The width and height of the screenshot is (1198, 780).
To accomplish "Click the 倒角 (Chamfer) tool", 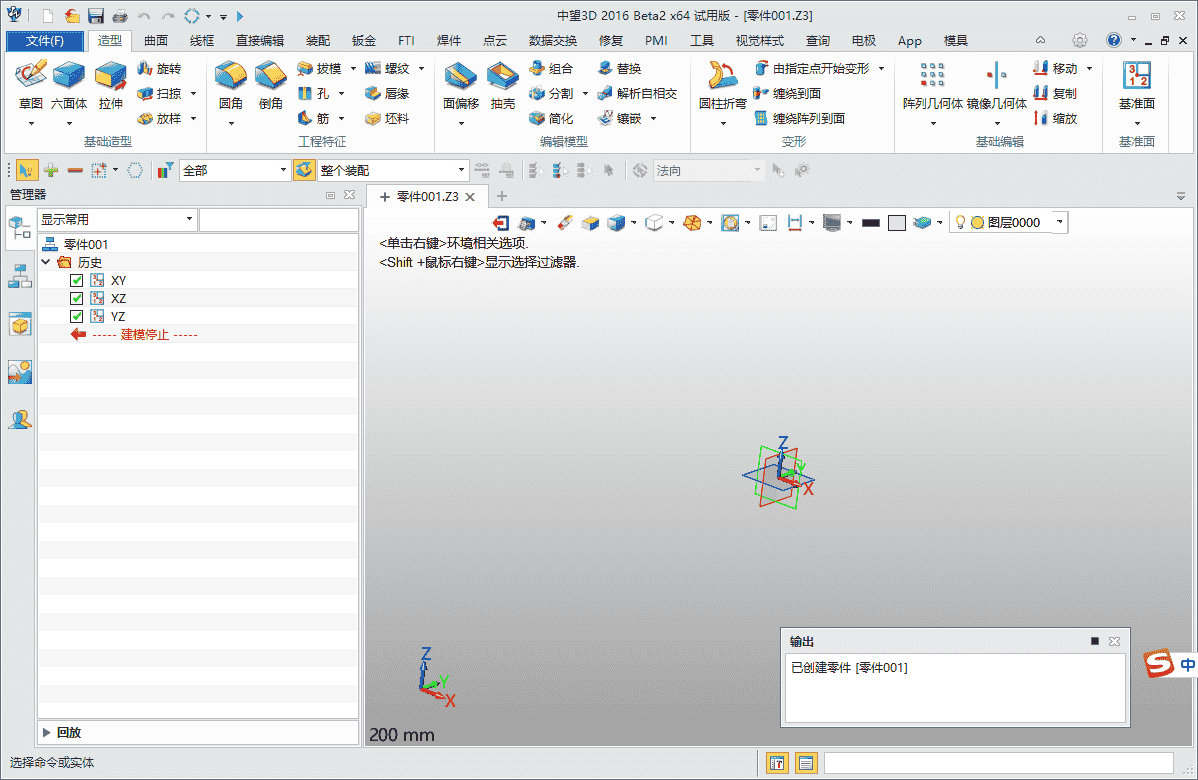I will 271,77.
